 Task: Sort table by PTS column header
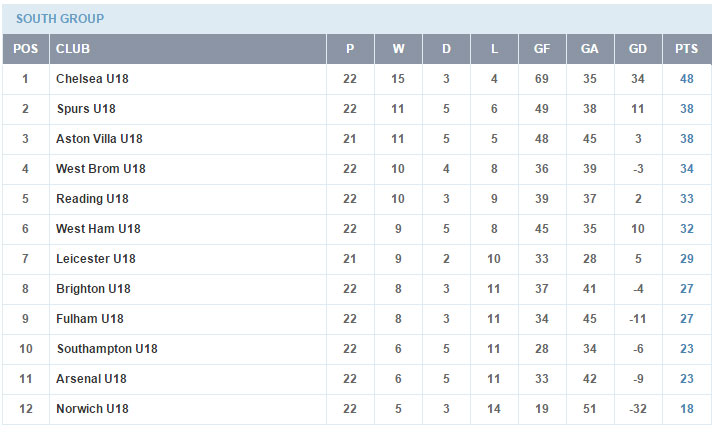(x=686, y=49)
